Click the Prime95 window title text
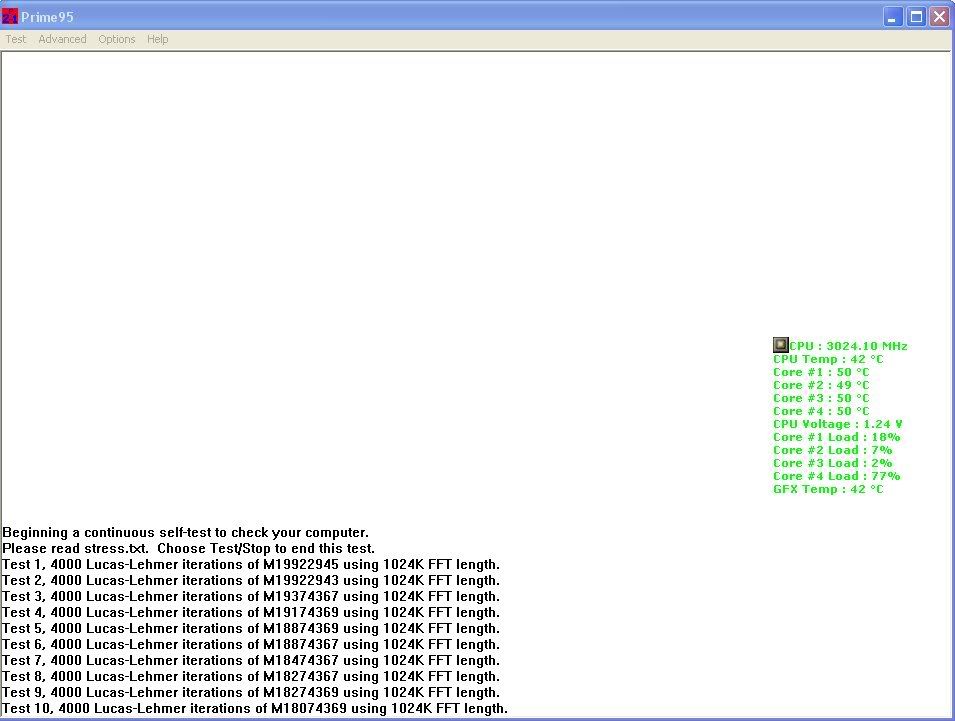The height and width of the screenshot is (721, 955). tap(48, 17)
